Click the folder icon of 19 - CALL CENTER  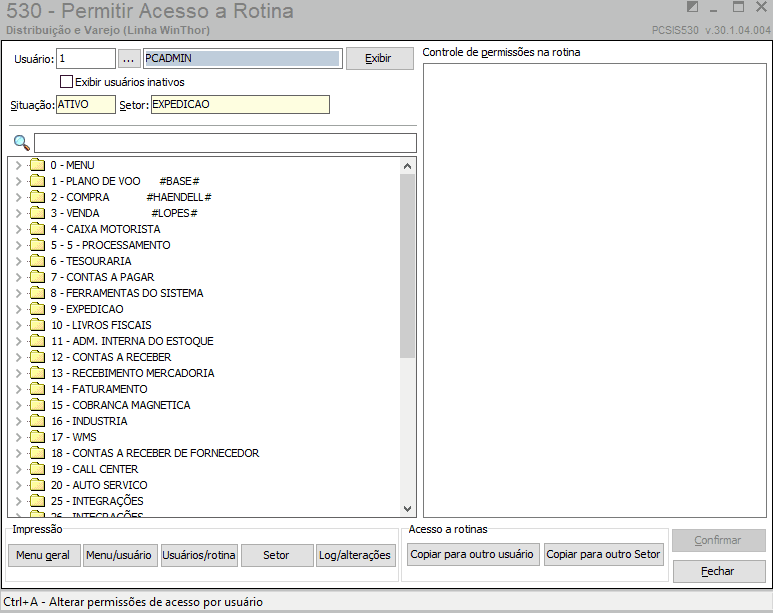pyautogui.click(x=37, y=469)
